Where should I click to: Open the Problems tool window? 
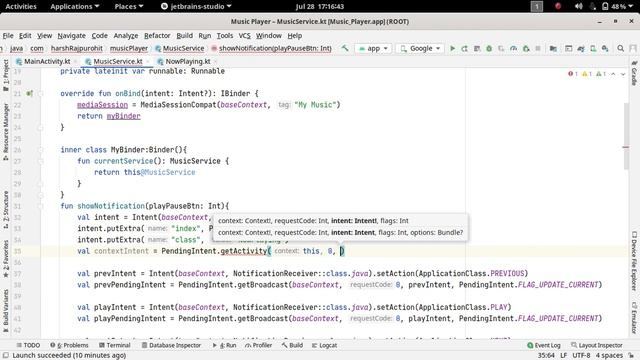point(69,345)
